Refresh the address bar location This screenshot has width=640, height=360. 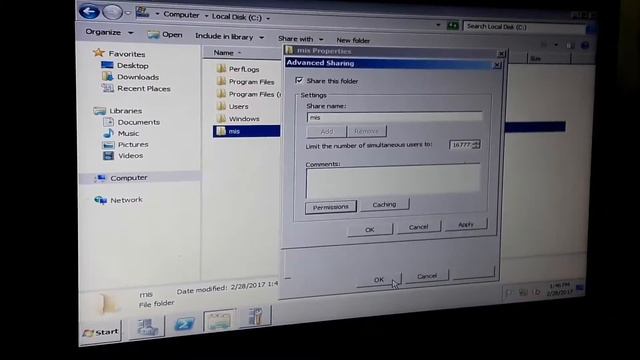point(452,26)
